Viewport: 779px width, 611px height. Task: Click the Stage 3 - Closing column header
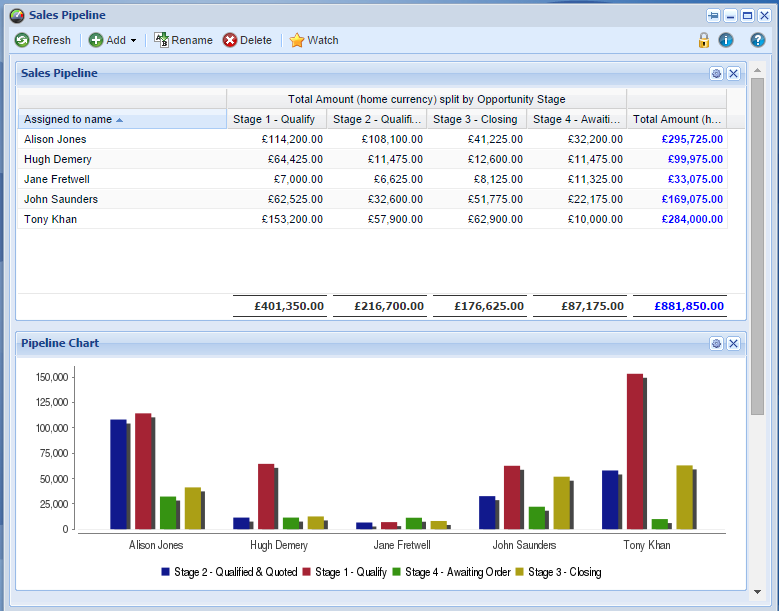click(477, 119)
